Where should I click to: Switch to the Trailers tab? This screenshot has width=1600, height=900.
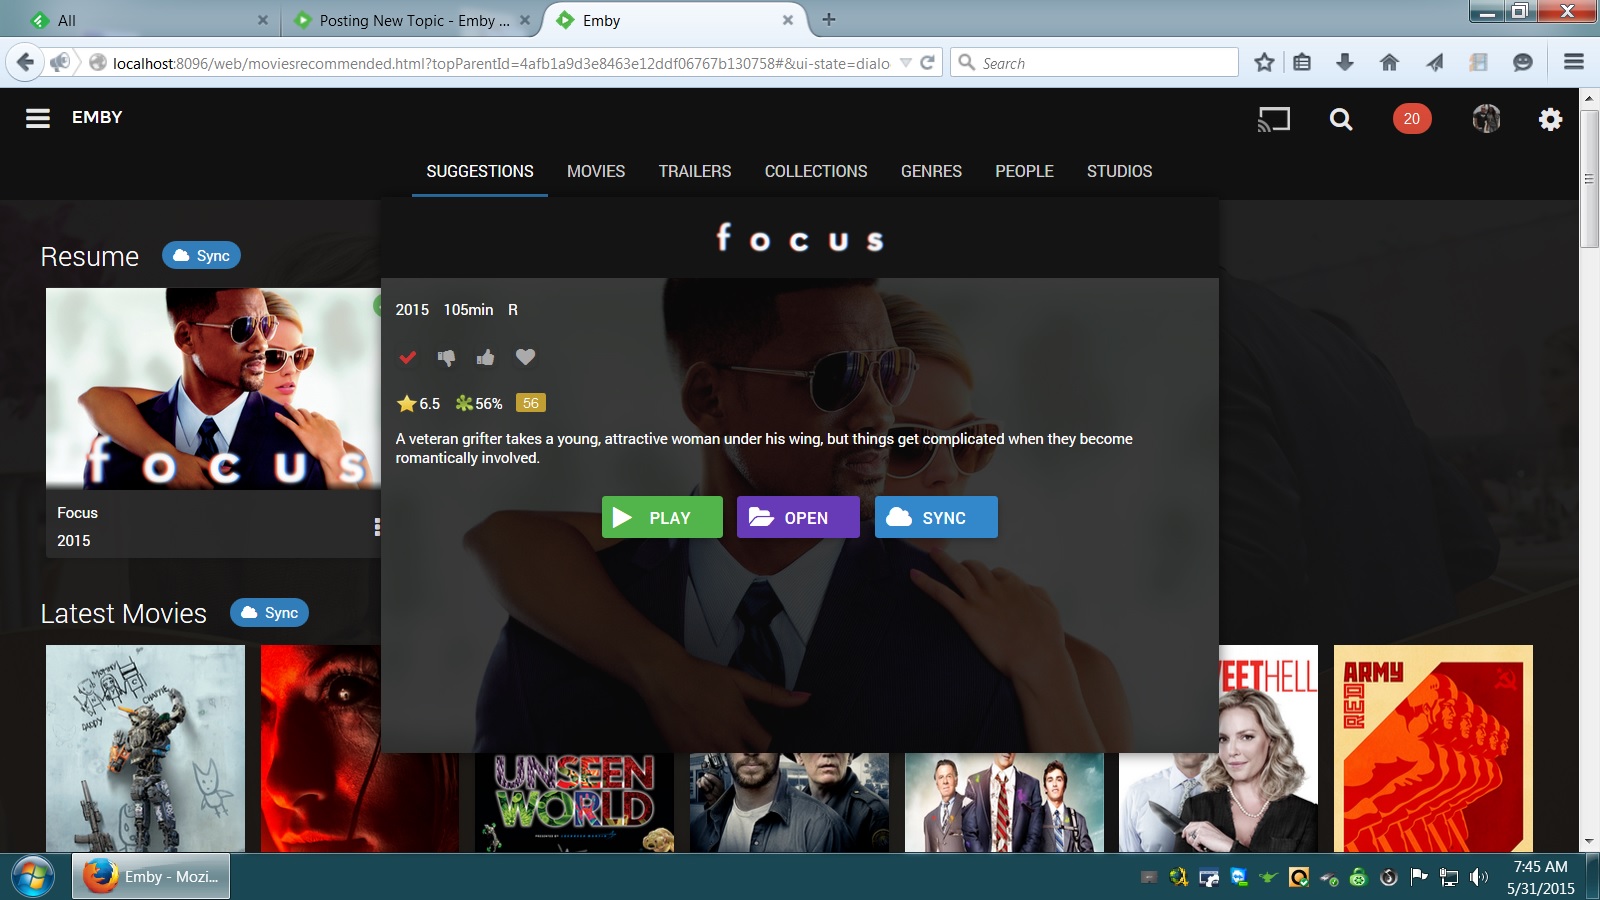[x=695, y=171]
